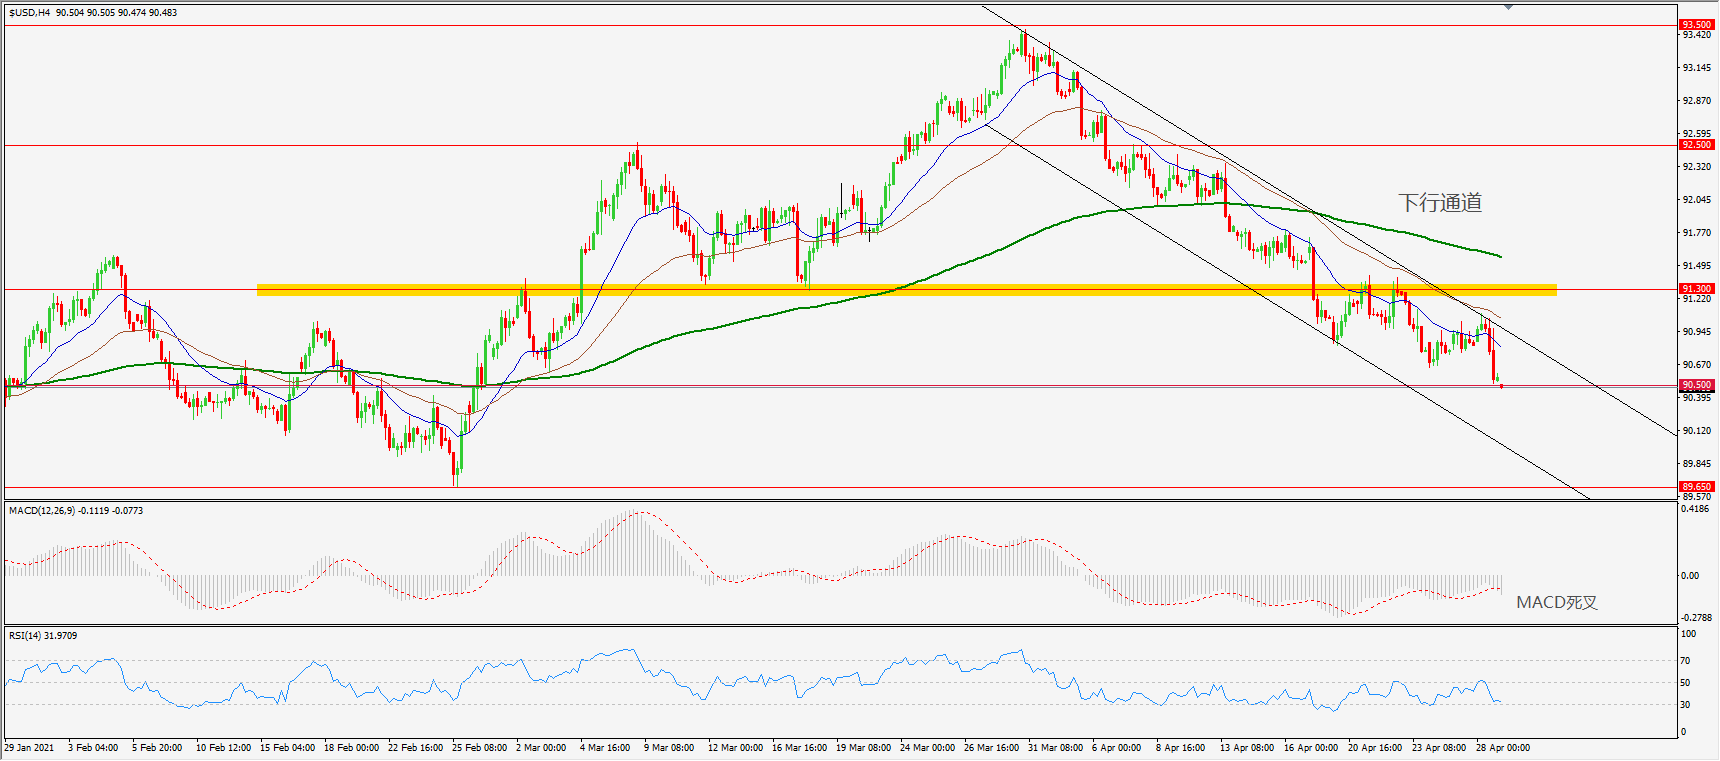Click the 6 Apr 00:00 time label
This screenshot has height=761, width=1720.
[1117, 748]
